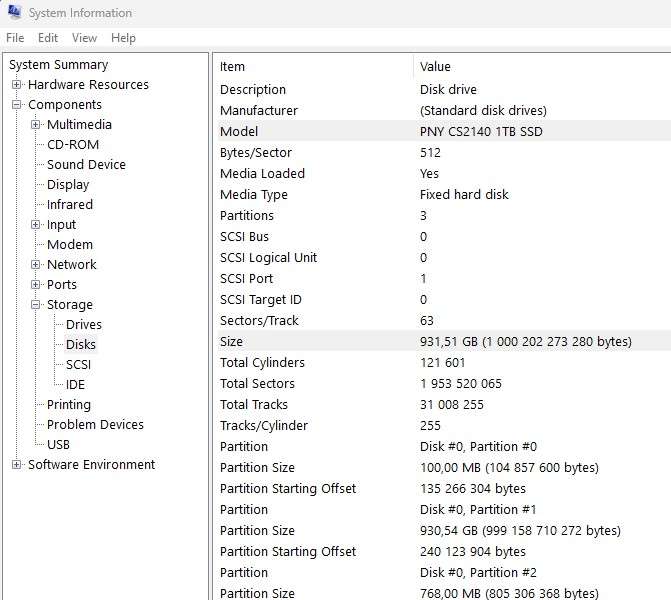Select IDE under Storage

coord(75,385)
